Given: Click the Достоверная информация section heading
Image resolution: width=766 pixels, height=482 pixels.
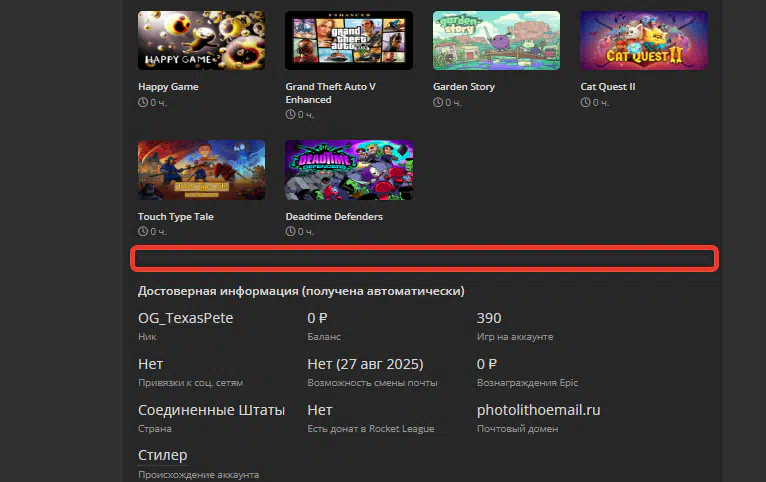Looking at the screenshot, I should (x=301, y=291).
